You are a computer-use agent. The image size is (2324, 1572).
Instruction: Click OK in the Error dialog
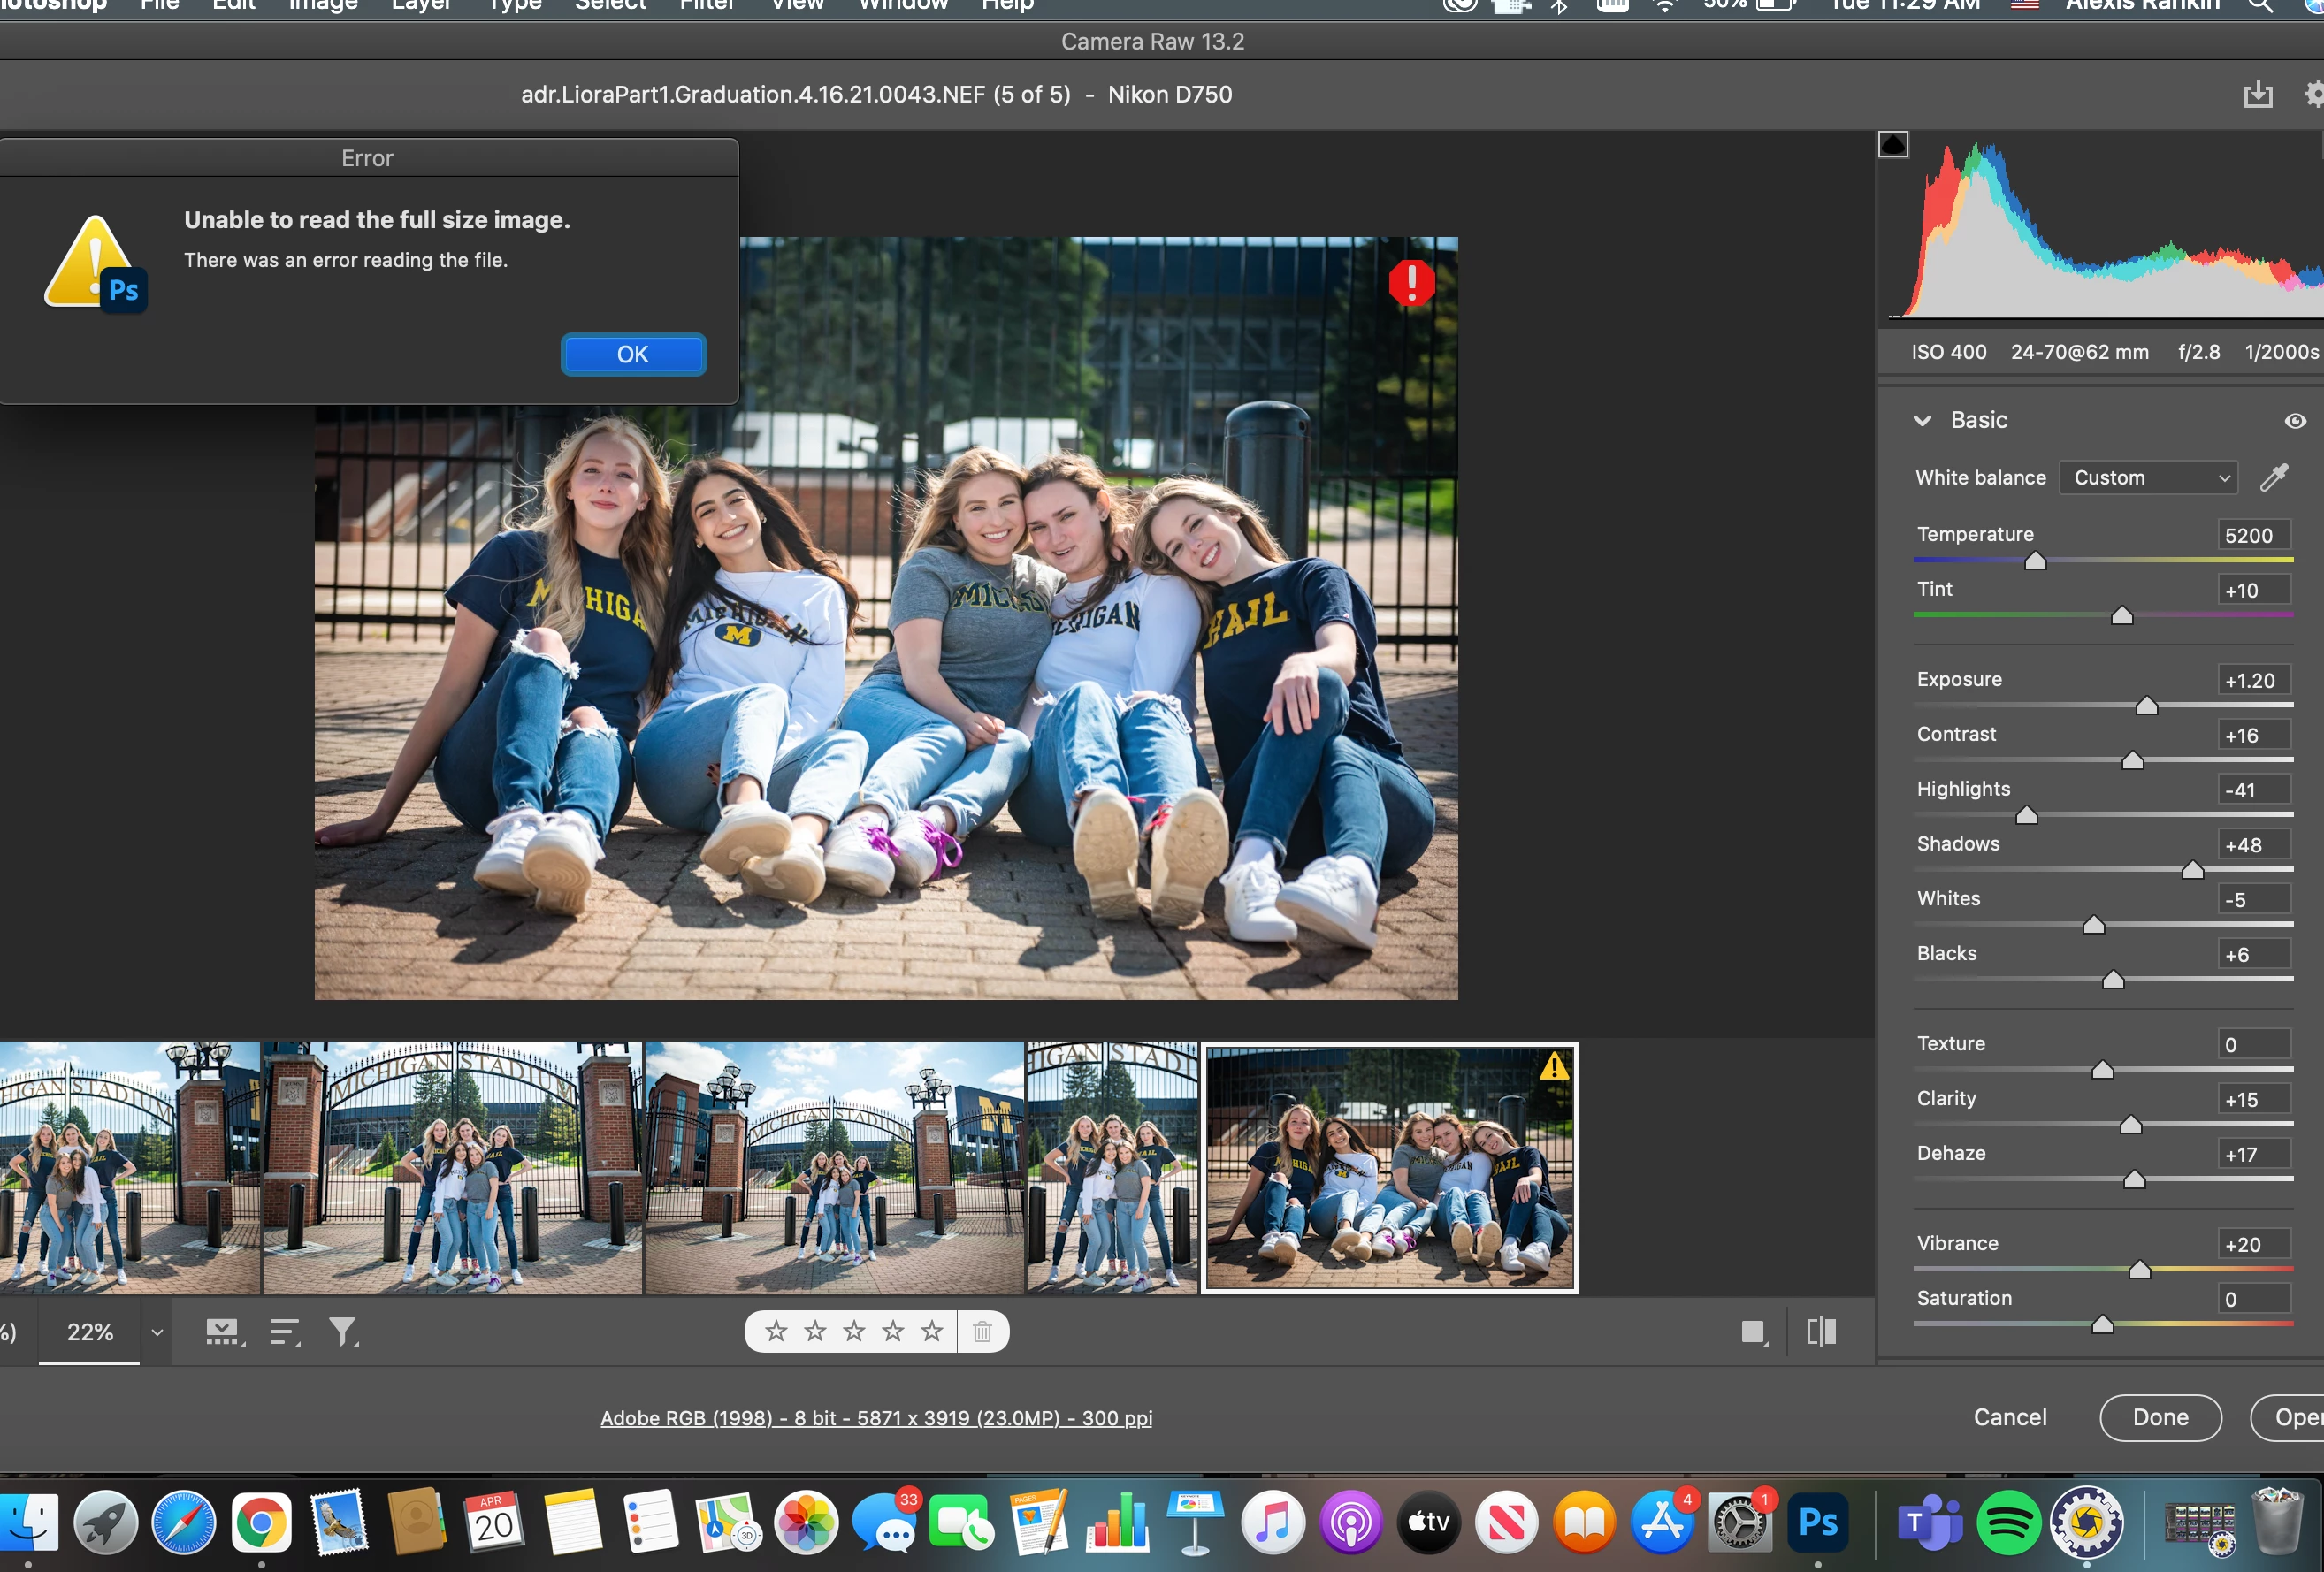[633, 354]
